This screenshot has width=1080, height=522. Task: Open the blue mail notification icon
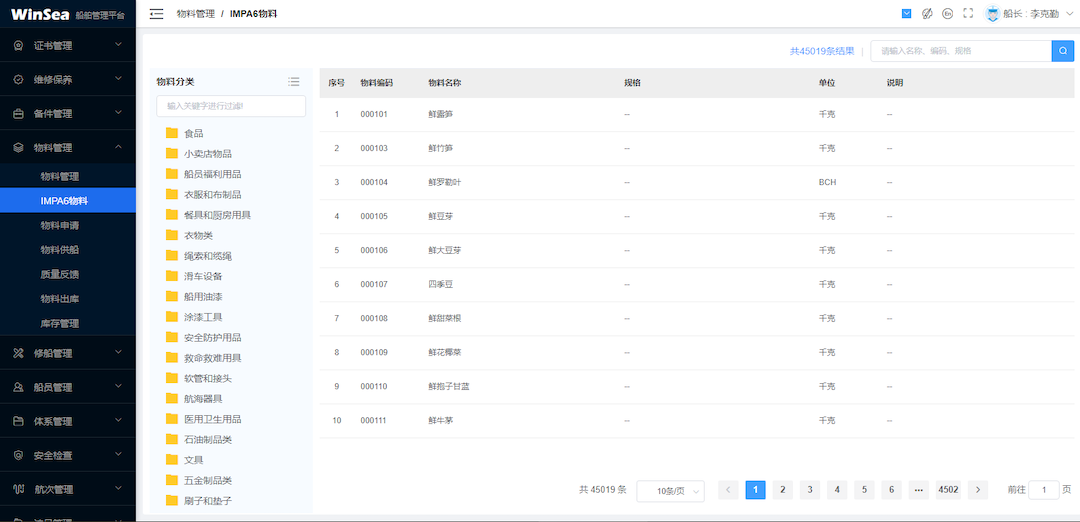pyautogui.click(x=906, y=13)
